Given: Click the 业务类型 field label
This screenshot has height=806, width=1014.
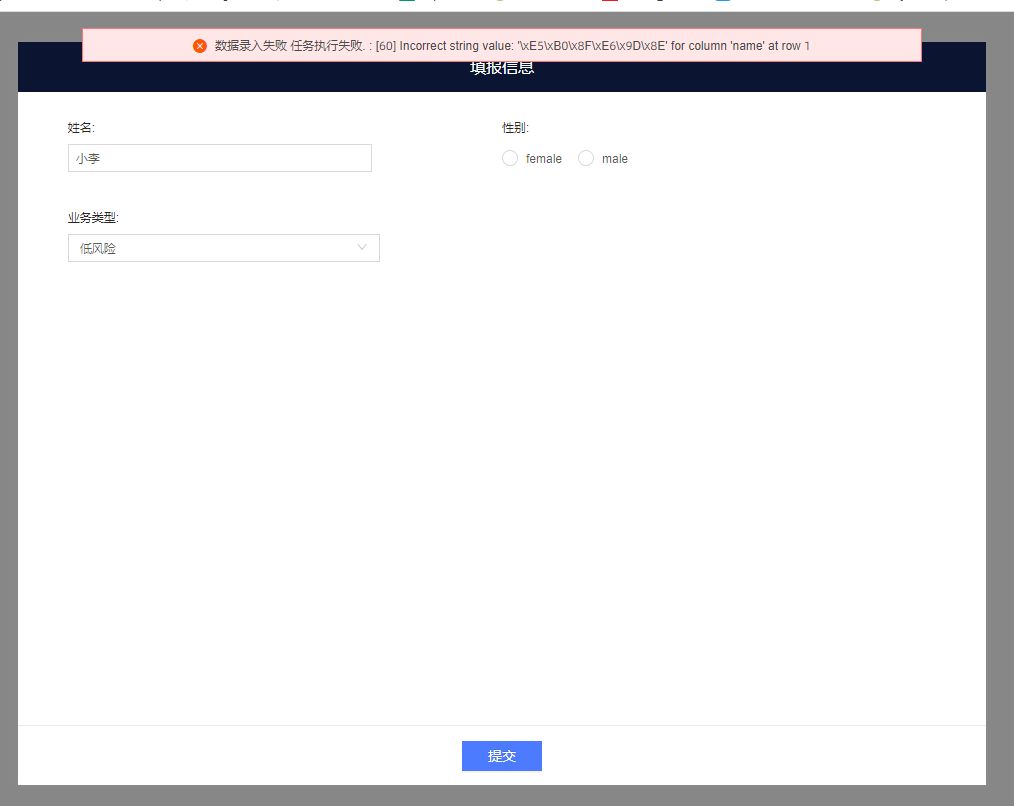Looking at the screenshot, I should click(93, 218).
